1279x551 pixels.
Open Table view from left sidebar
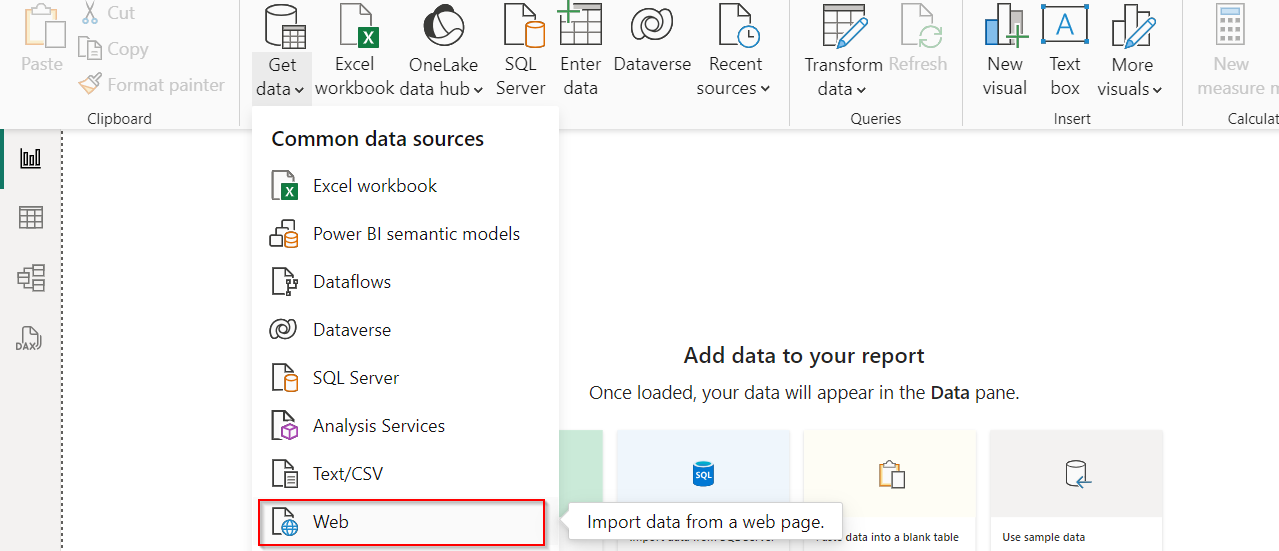coord(31,218)
